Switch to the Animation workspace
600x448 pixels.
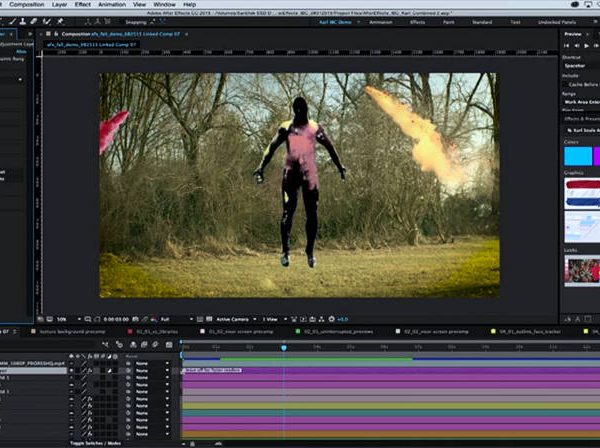pos(381,22)
